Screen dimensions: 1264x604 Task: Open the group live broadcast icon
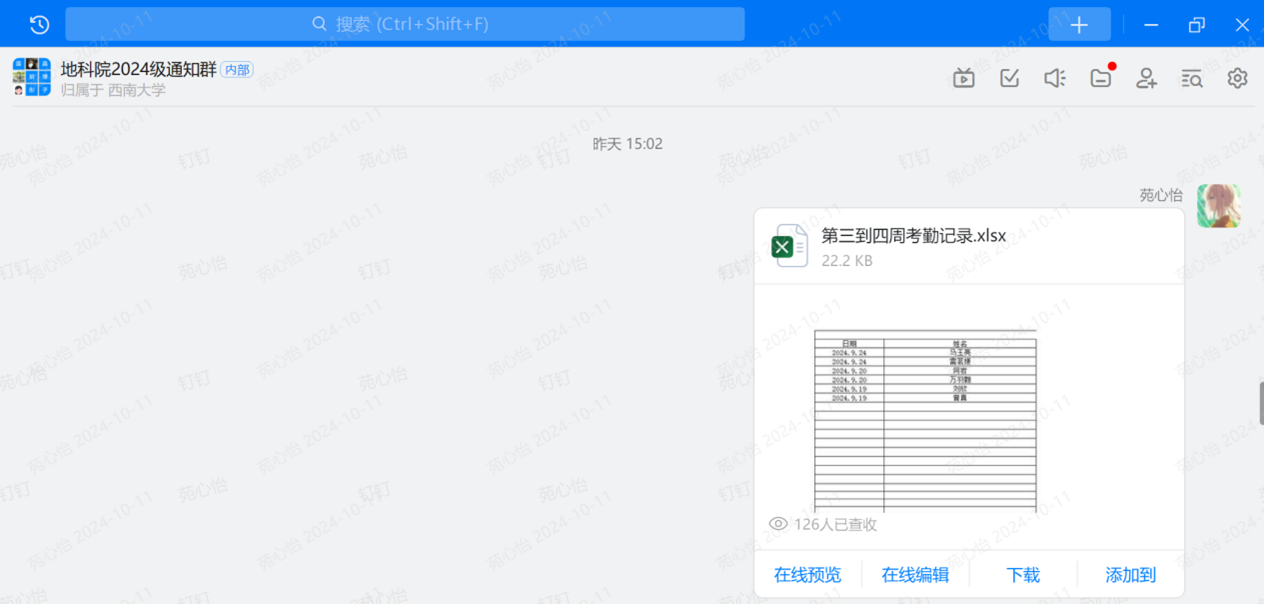coord(964,78)
